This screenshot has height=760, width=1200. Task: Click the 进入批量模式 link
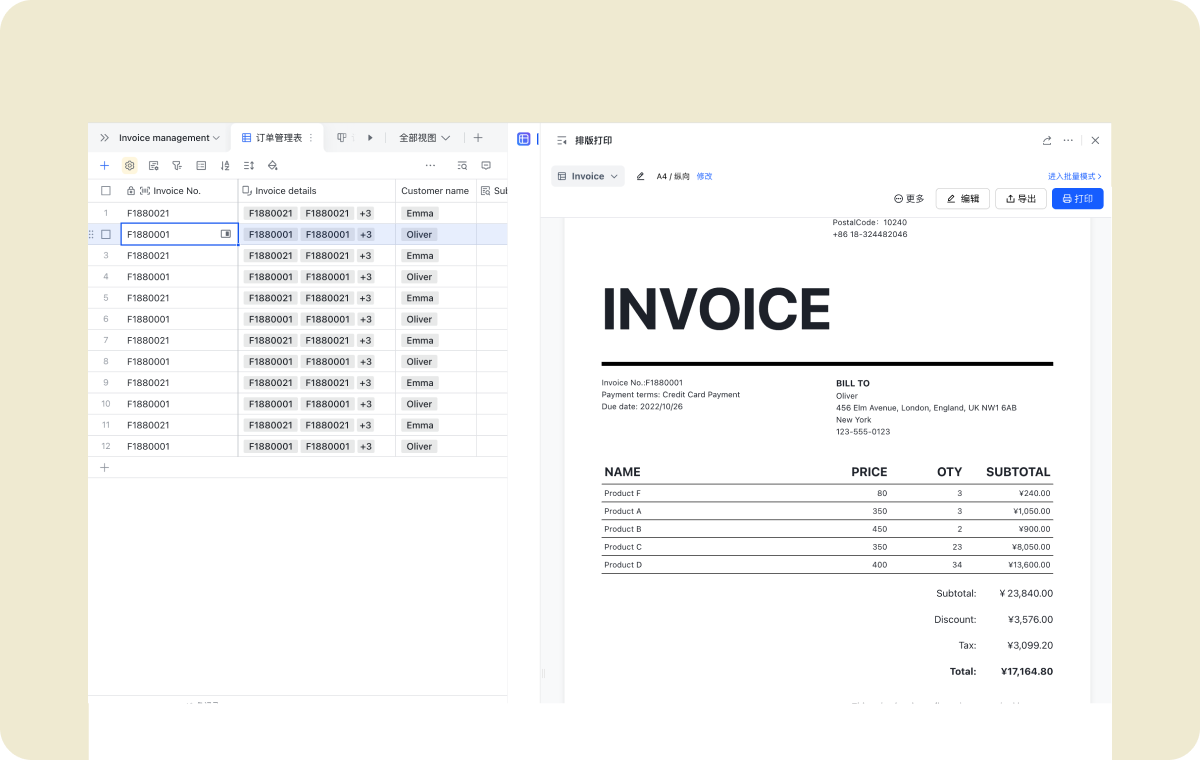[x=1075, y=176]
